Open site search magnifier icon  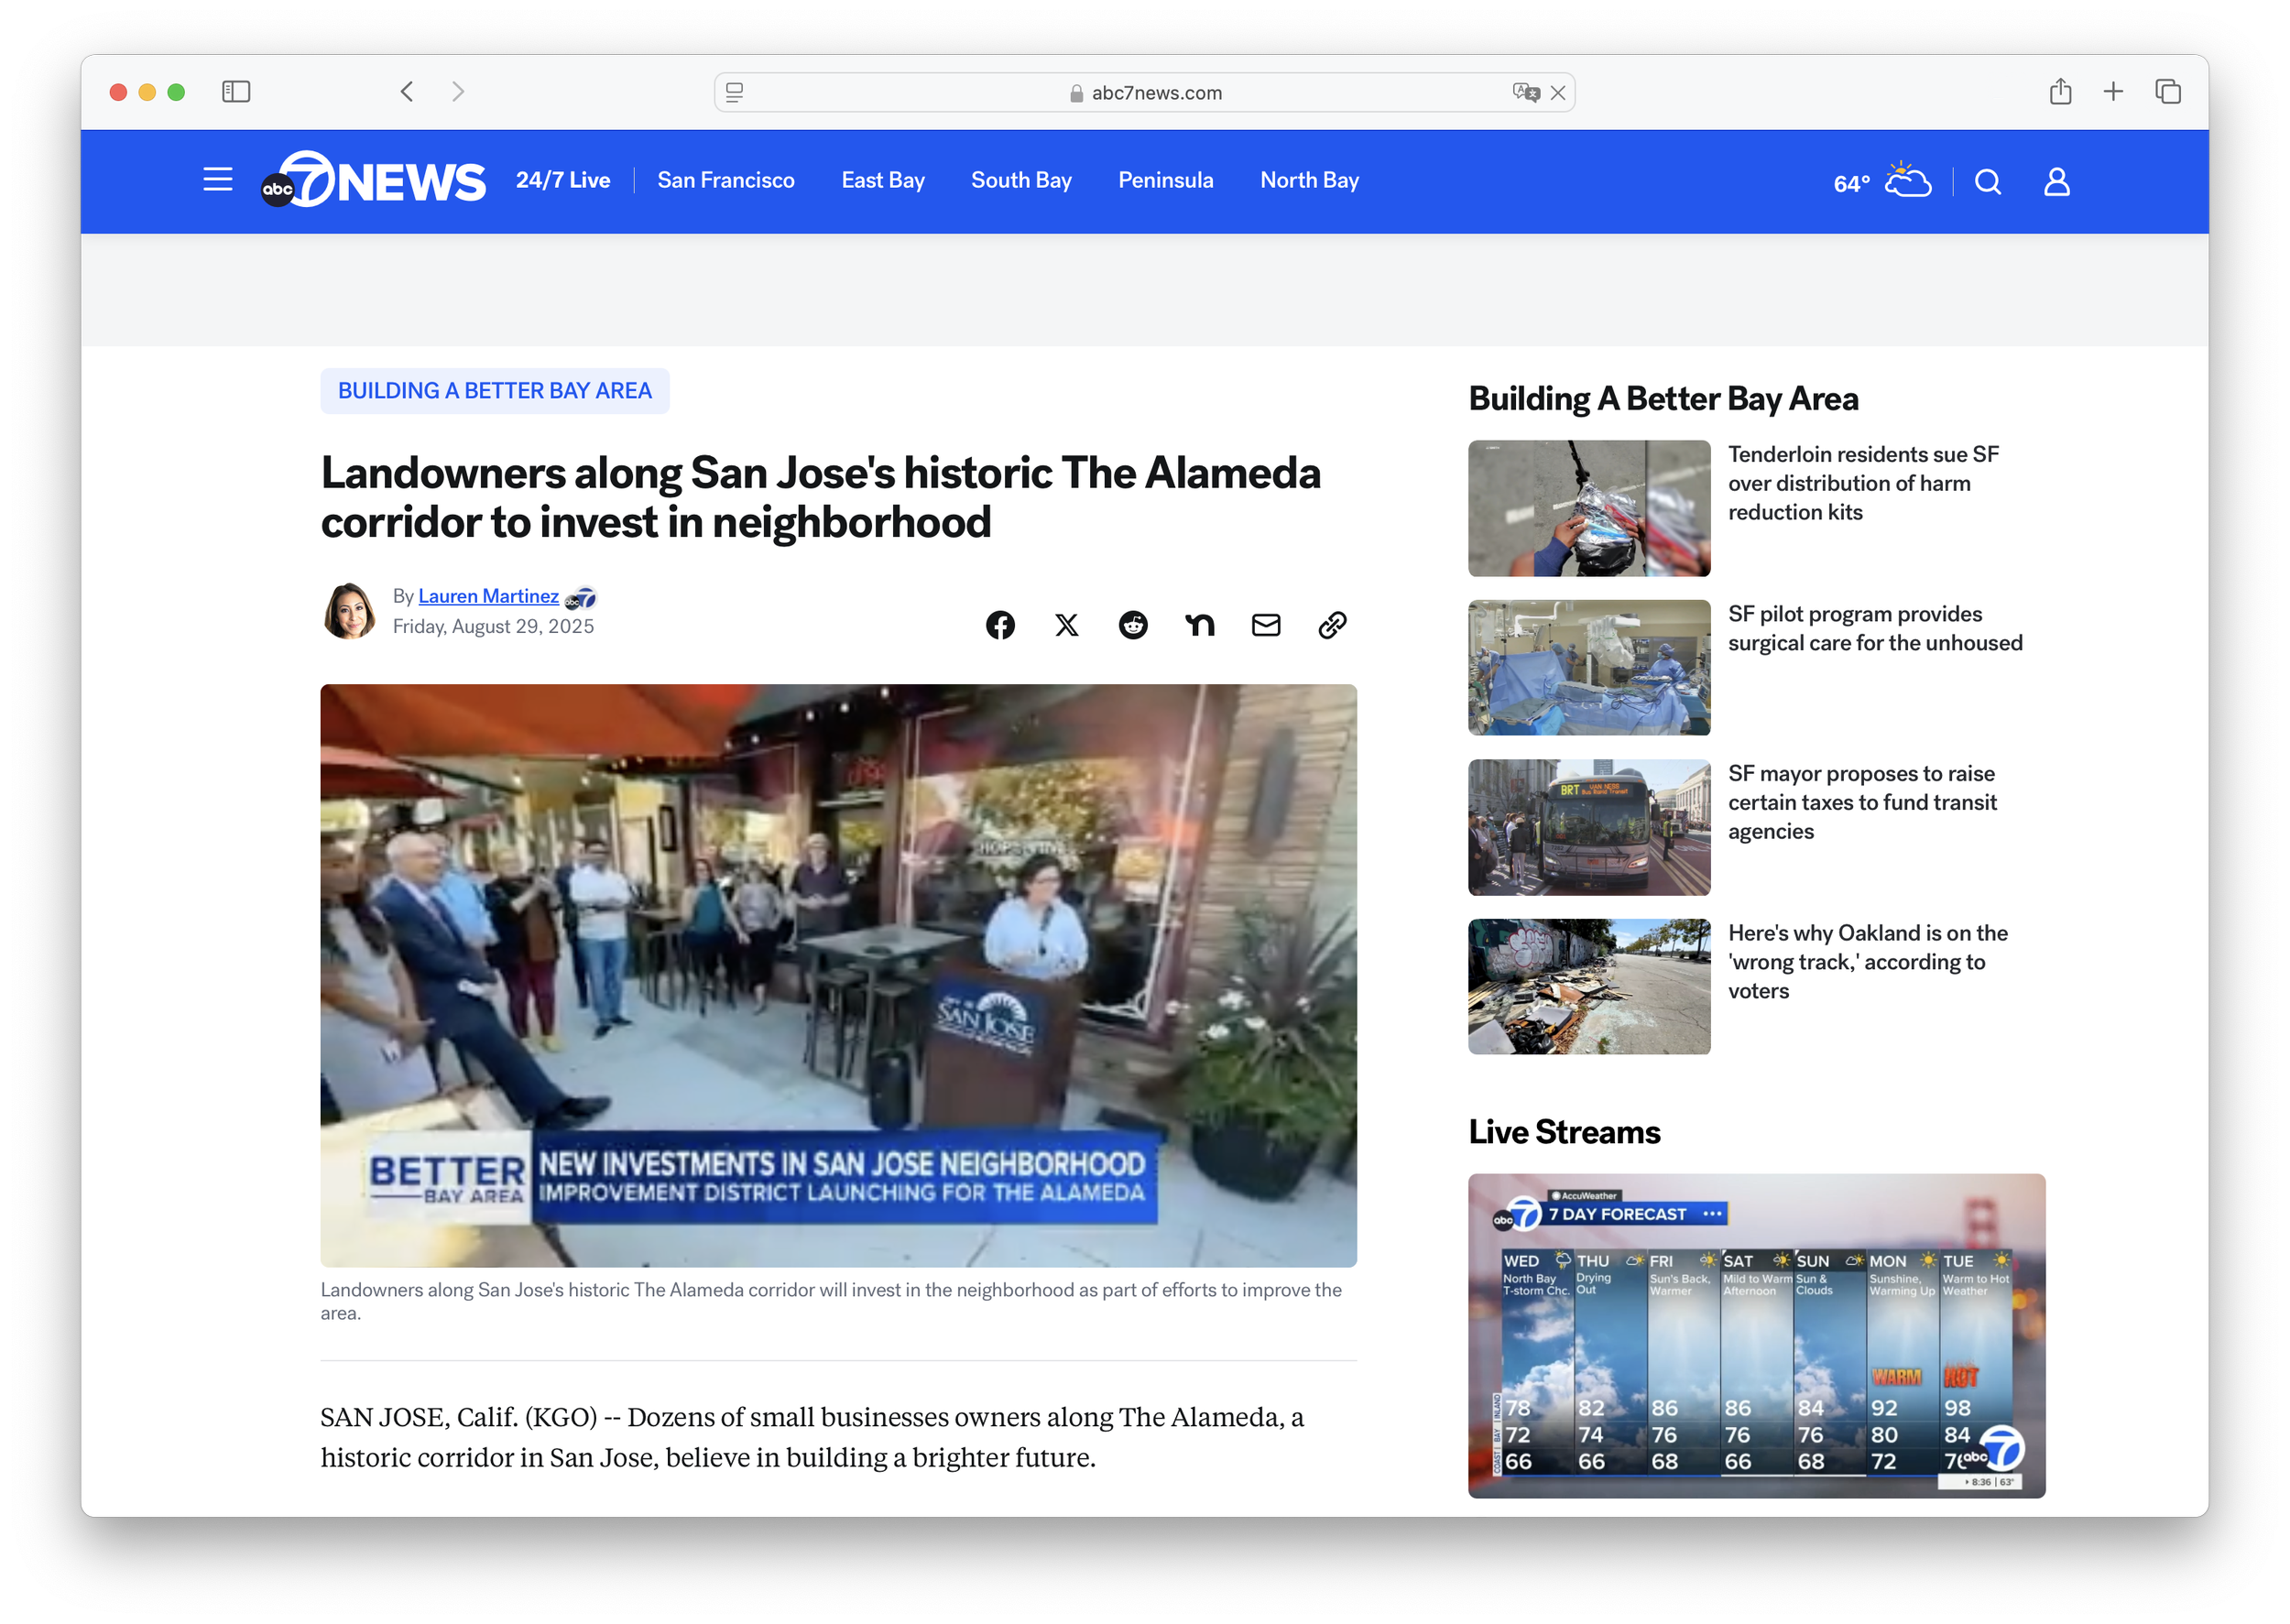click(1988, 182)
